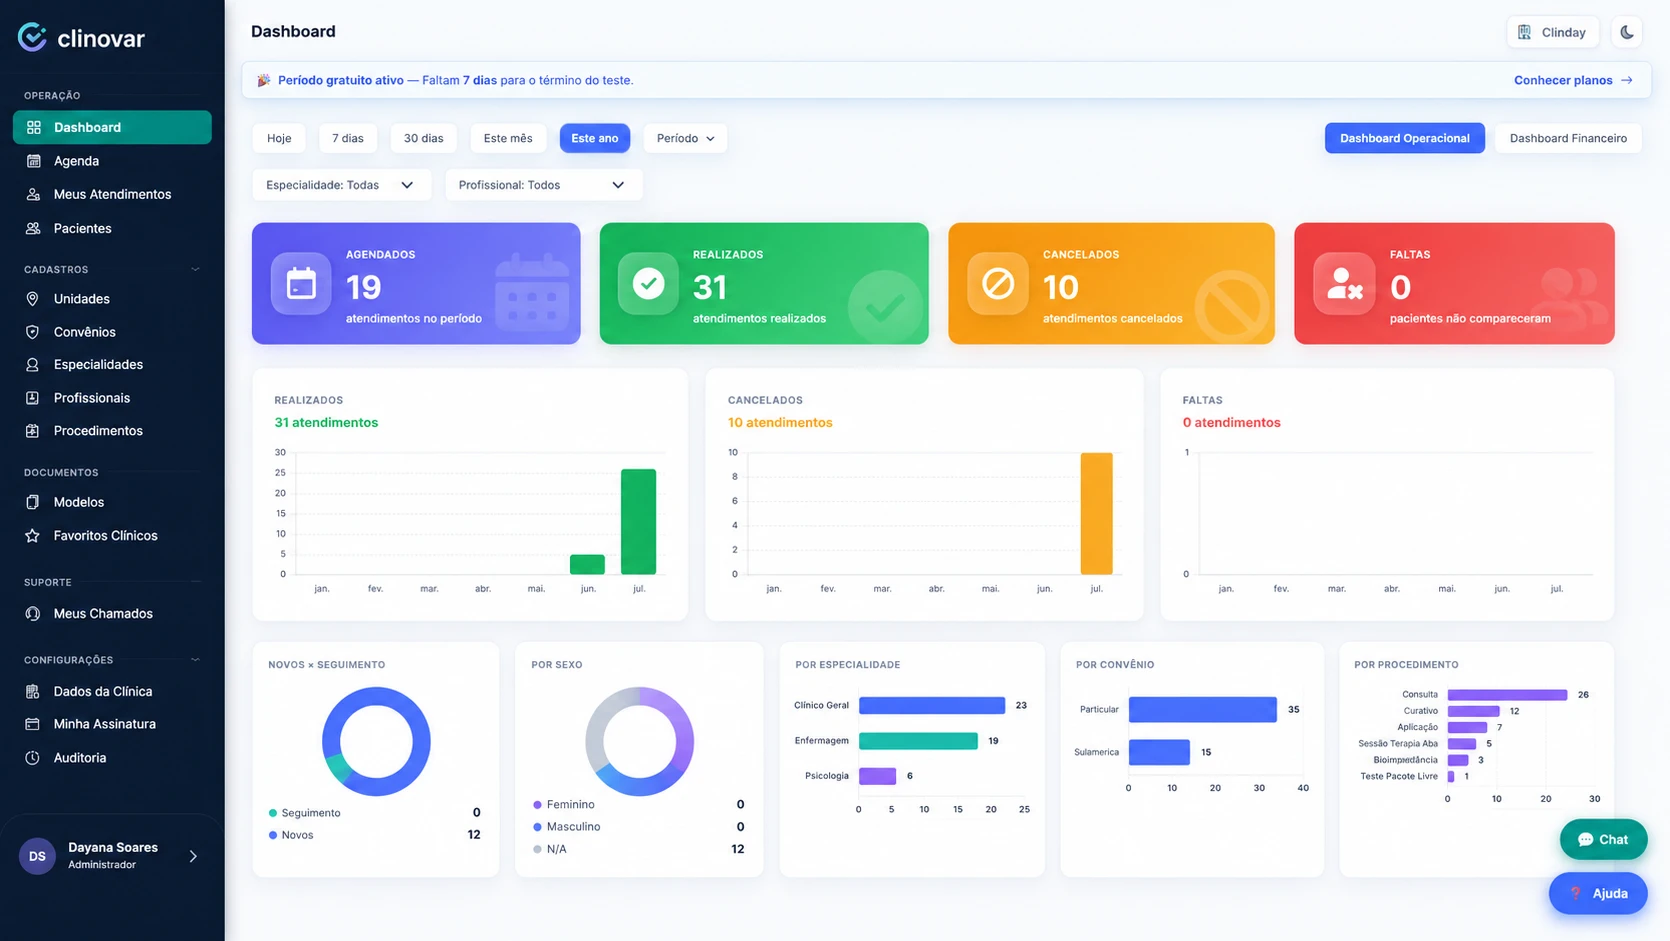The height and width of the screenshot is (941, 1670).
Task: Select the 7 dias period filter
Action: pos(348,138)
